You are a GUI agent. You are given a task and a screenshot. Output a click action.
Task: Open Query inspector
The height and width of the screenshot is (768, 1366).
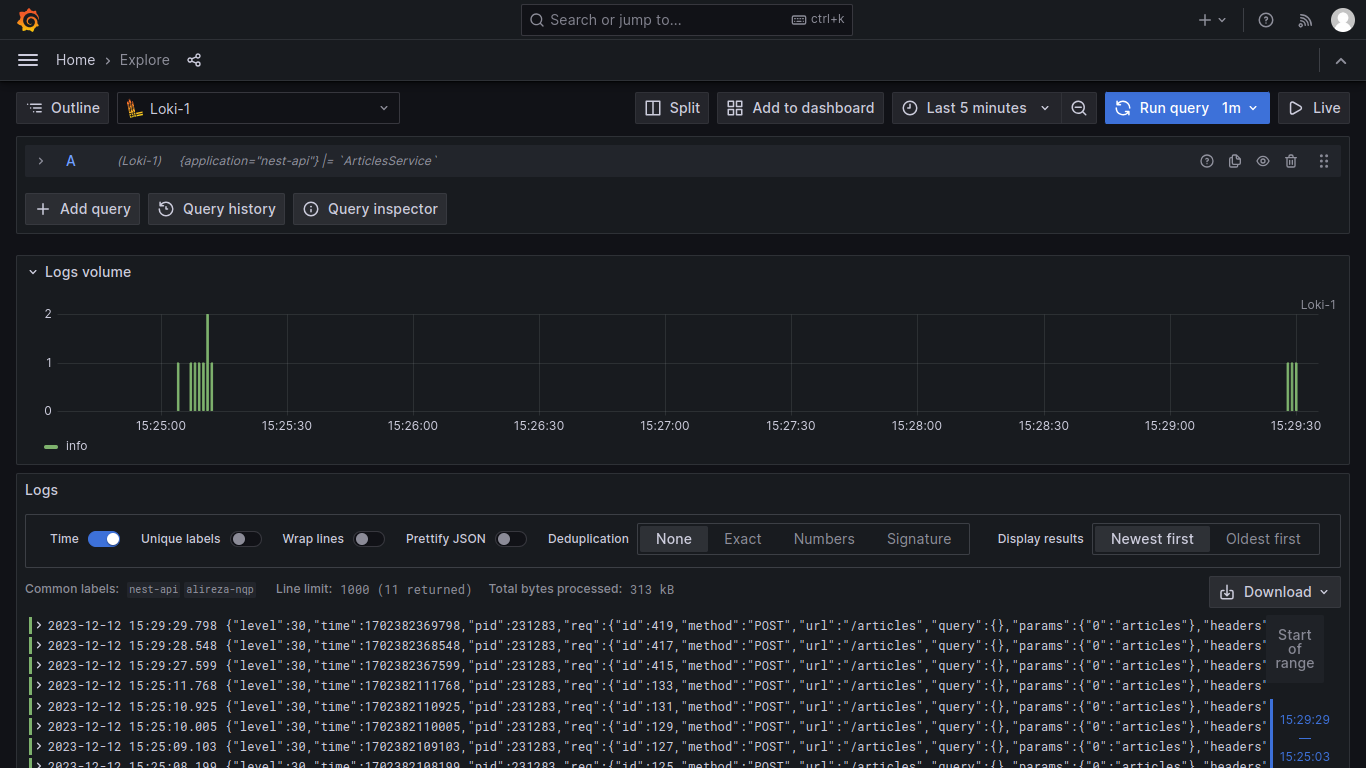pos(370,209)
